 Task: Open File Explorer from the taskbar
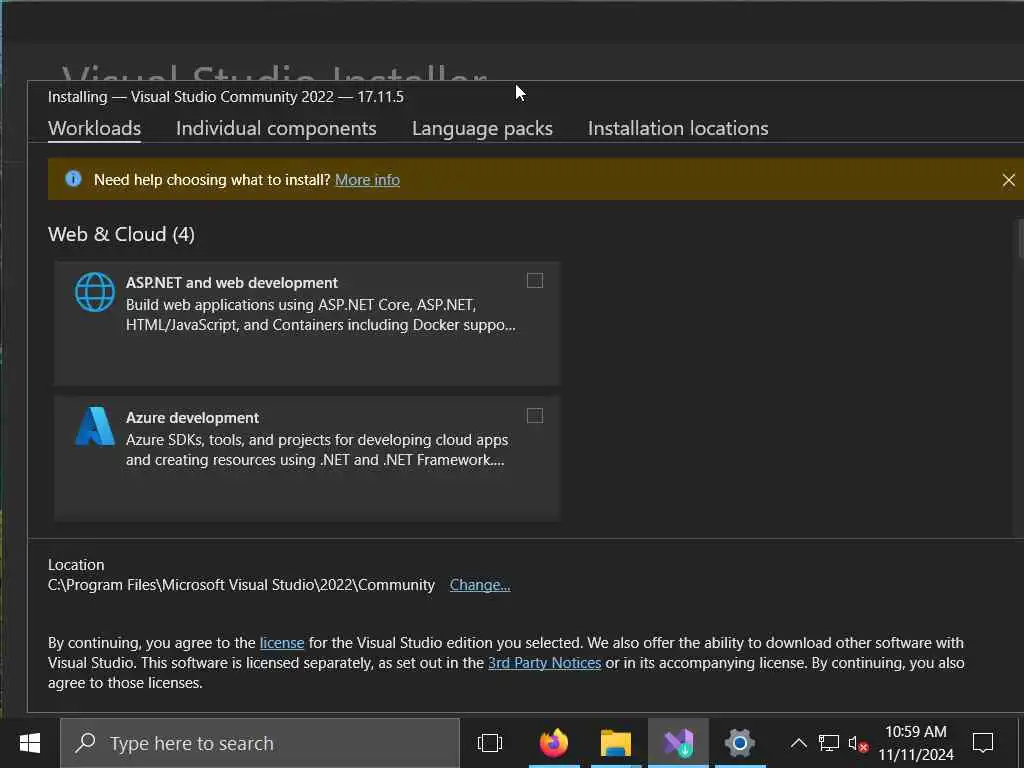615,743
